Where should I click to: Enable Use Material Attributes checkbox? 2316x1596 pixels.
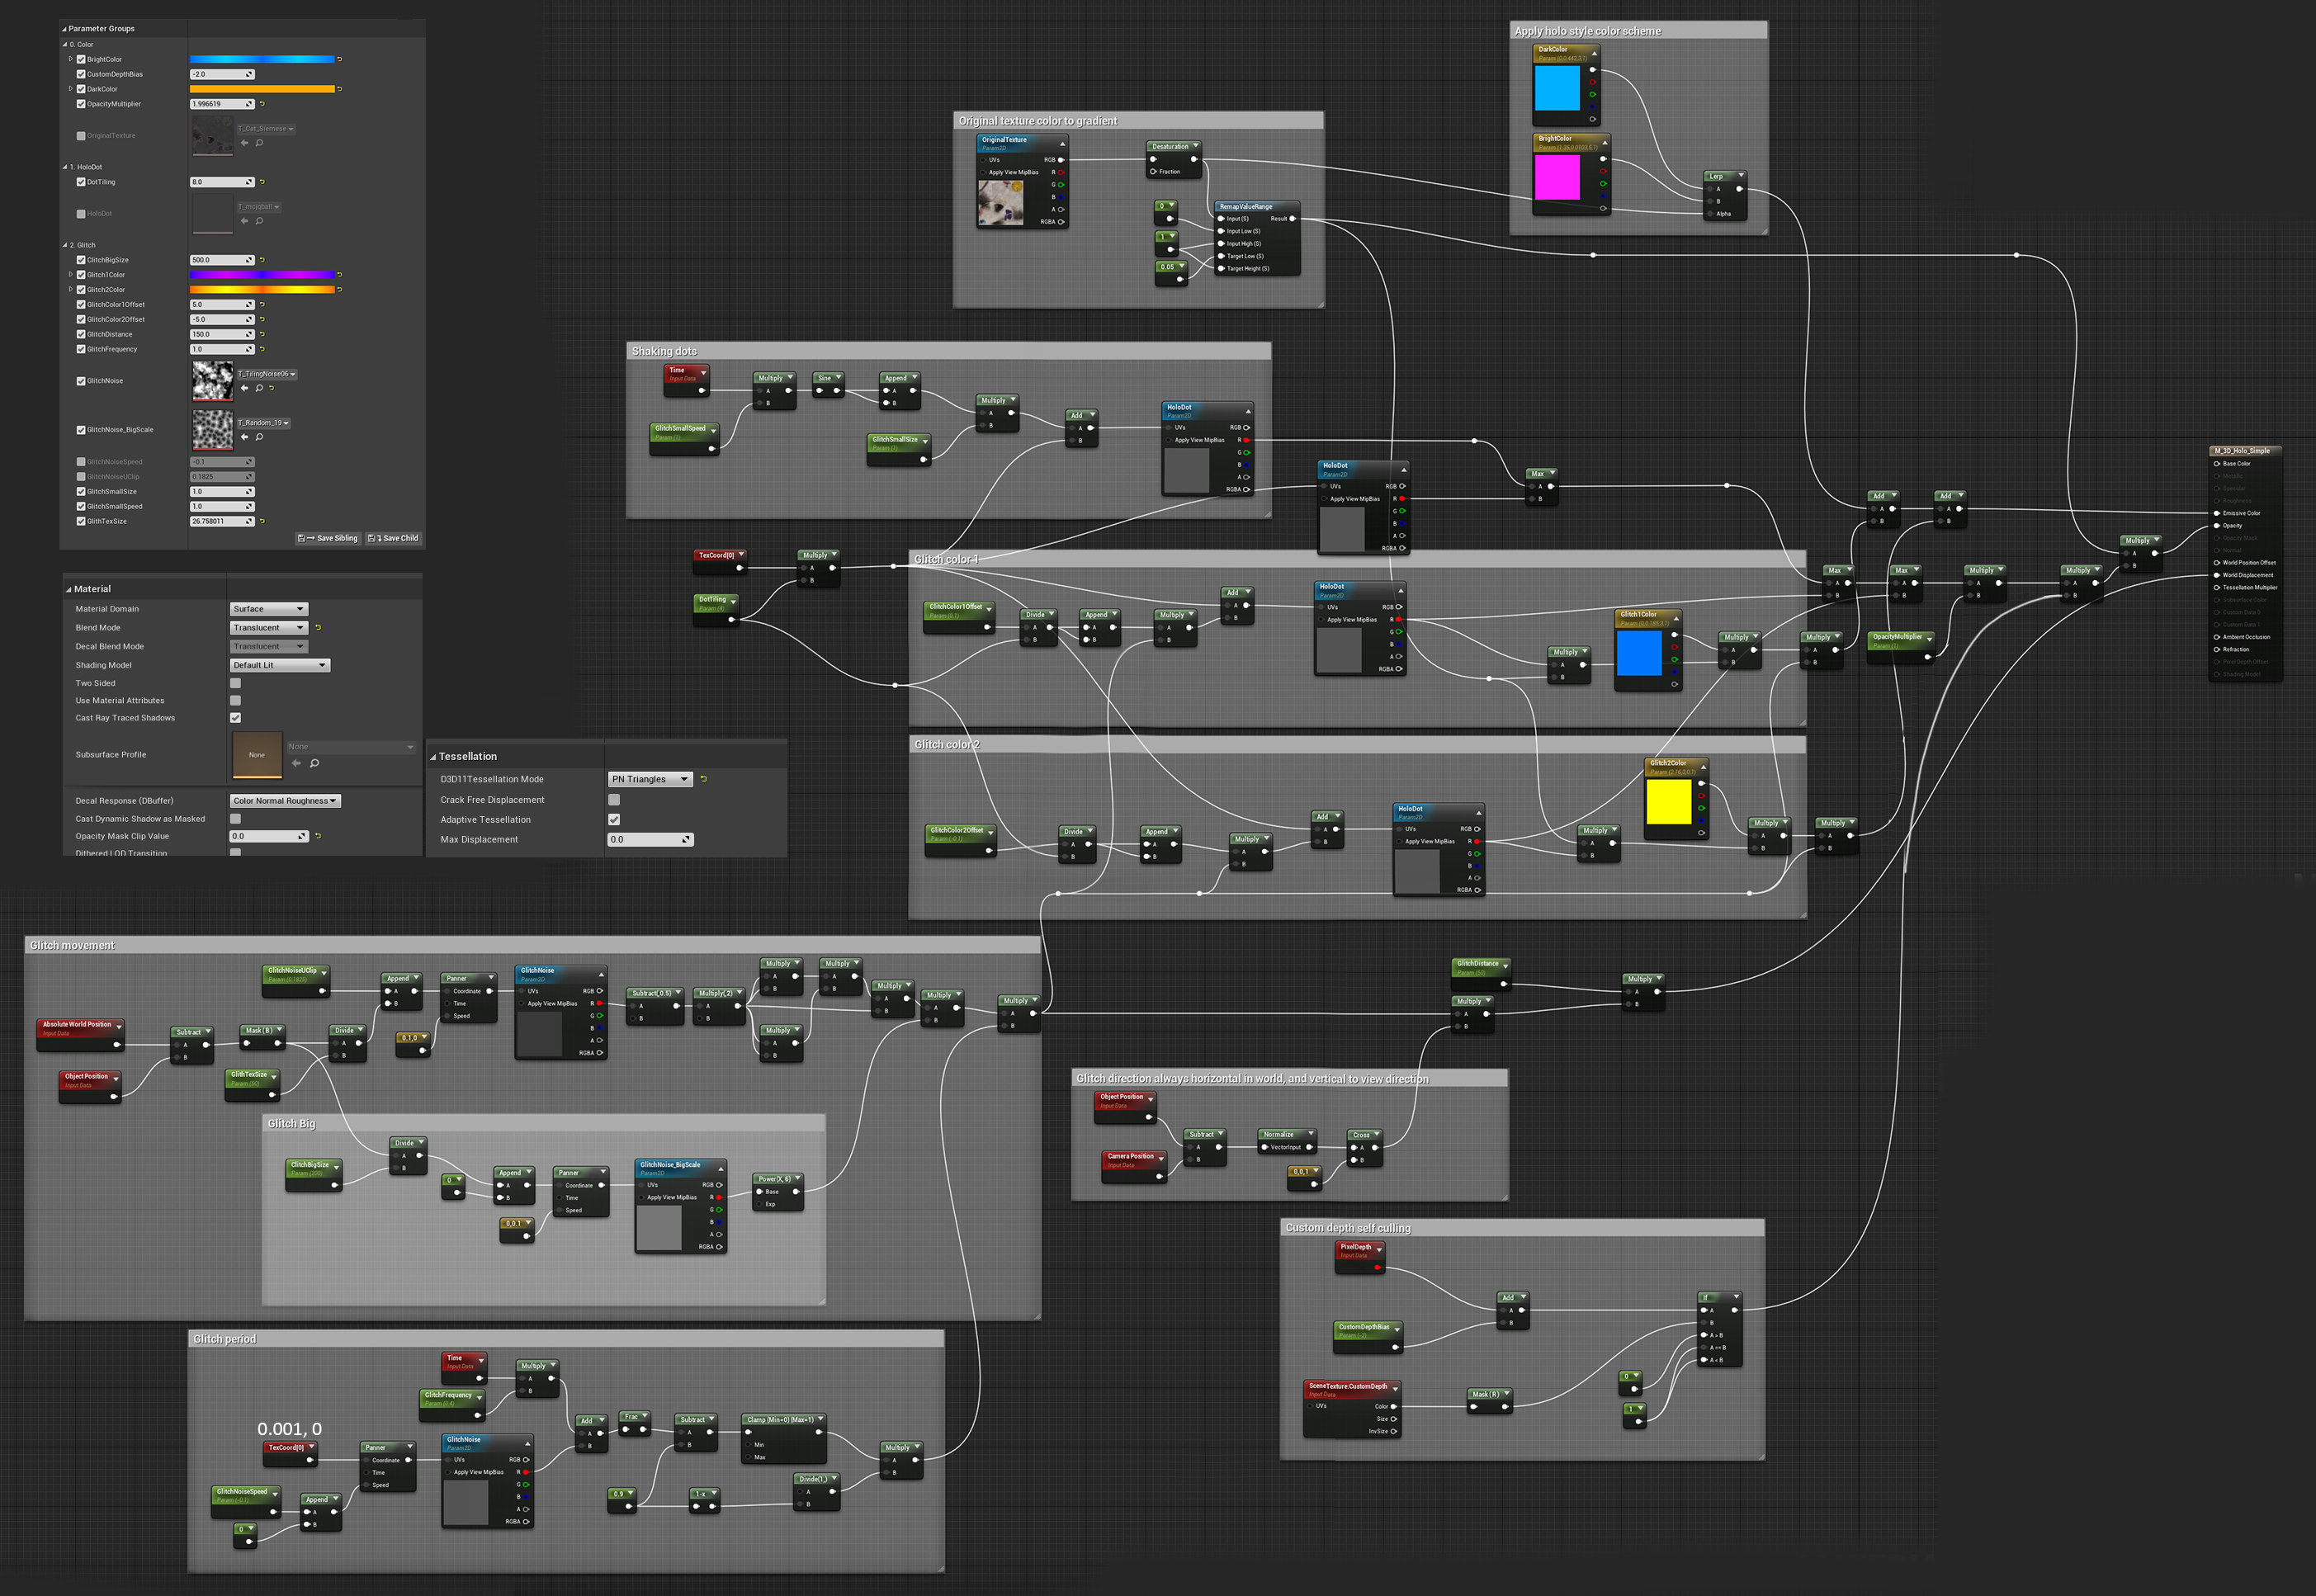(x=236, y=701)
